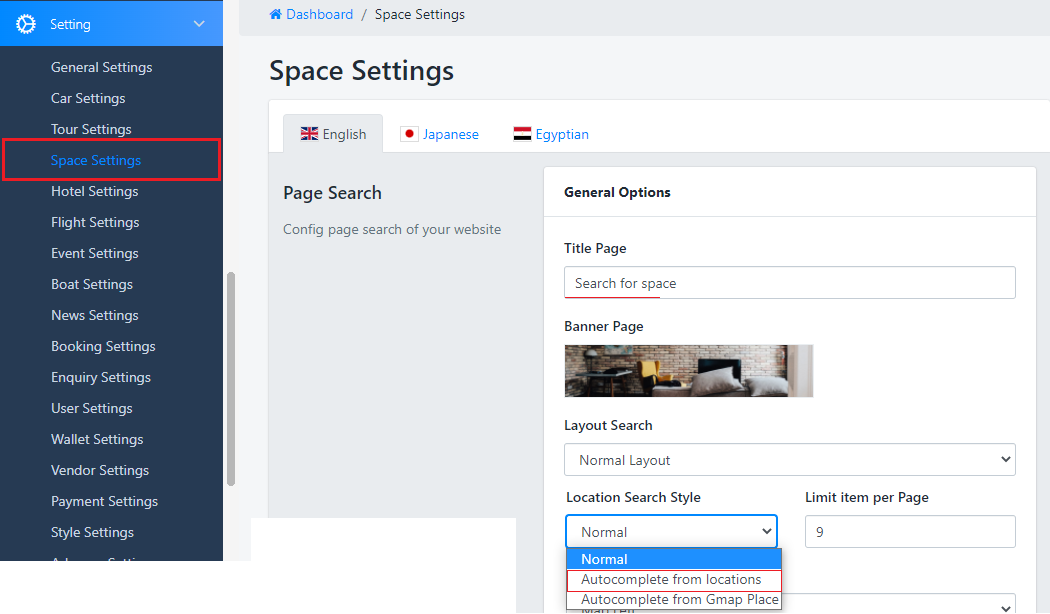Select Autocomplete from Gmap Place option

(x=679, y=600)
